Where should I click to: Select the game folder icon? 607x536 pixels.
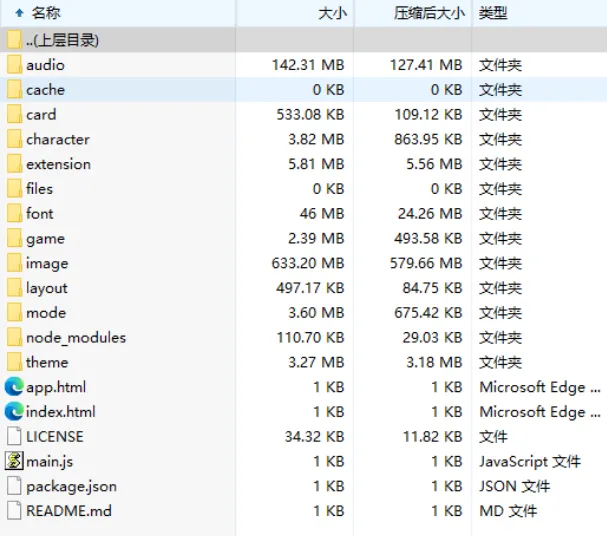[x=14, y=238]
